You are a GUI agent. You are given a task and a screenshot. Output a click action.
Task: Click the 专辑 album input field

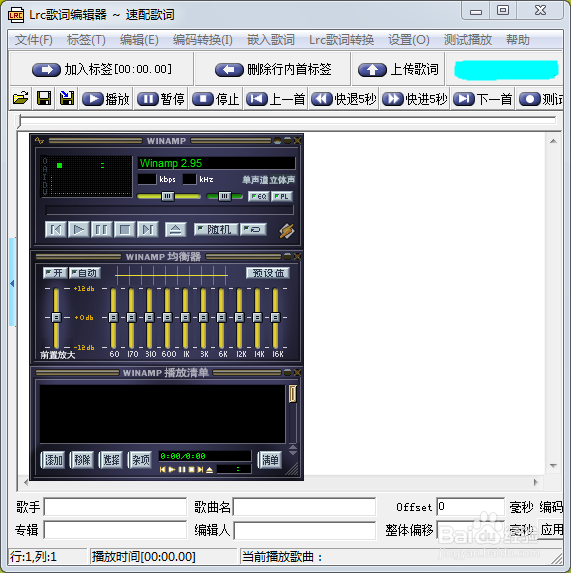pyautogui.click(x=115, y=530)
